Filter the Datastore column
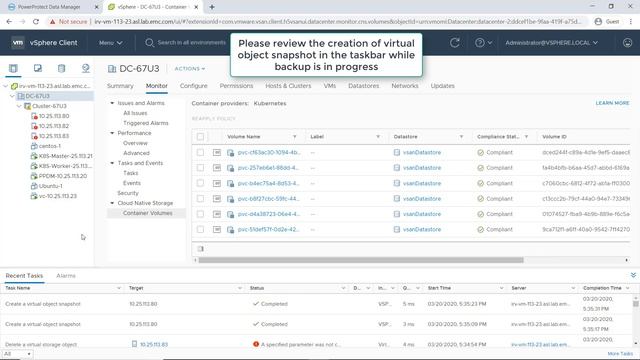Image resolution: width=640 pixels, height=360 pixels. point(461,137)
